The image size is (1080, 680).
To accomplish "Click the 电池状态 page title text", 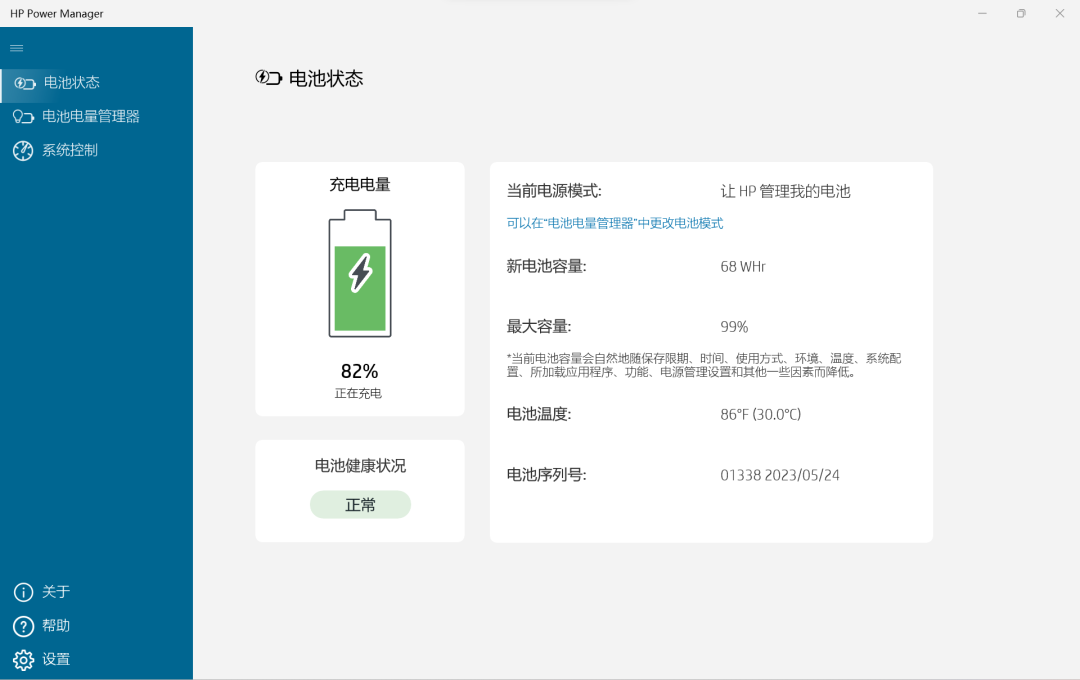I will pos(326,79).
